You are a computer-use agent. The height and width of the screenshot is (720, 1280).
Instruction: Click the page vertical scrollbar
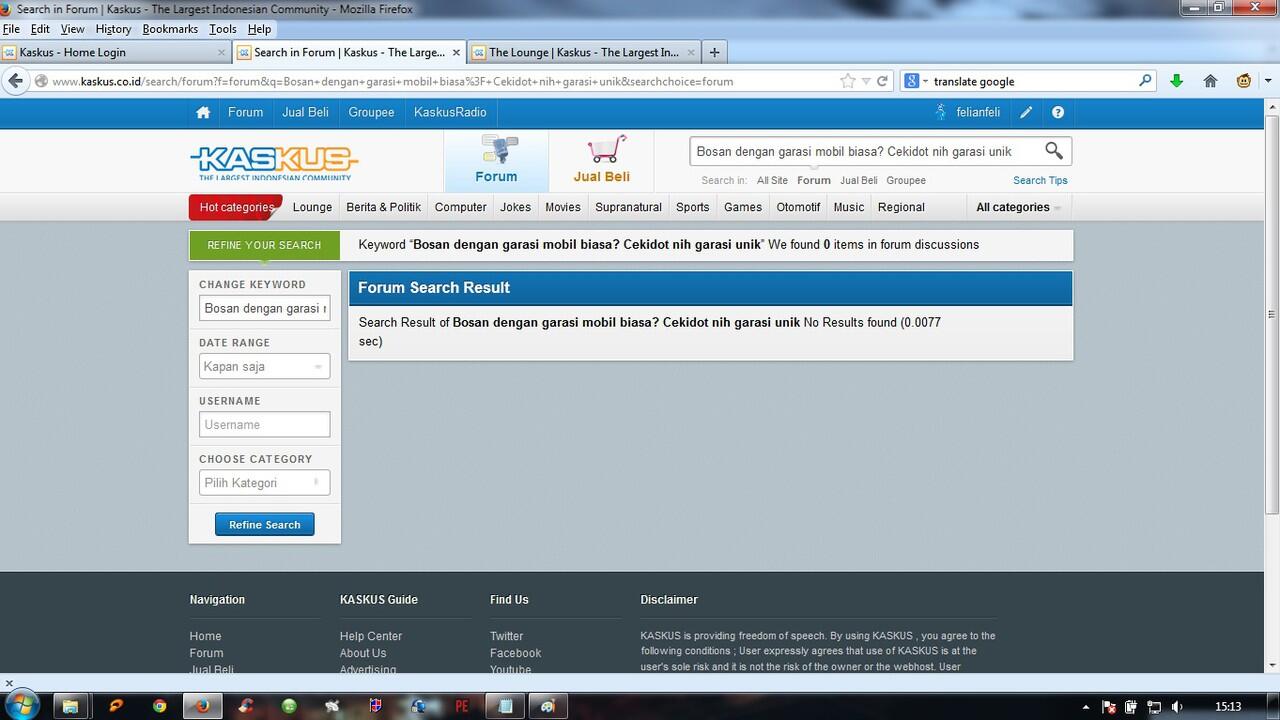[1271, 313]
